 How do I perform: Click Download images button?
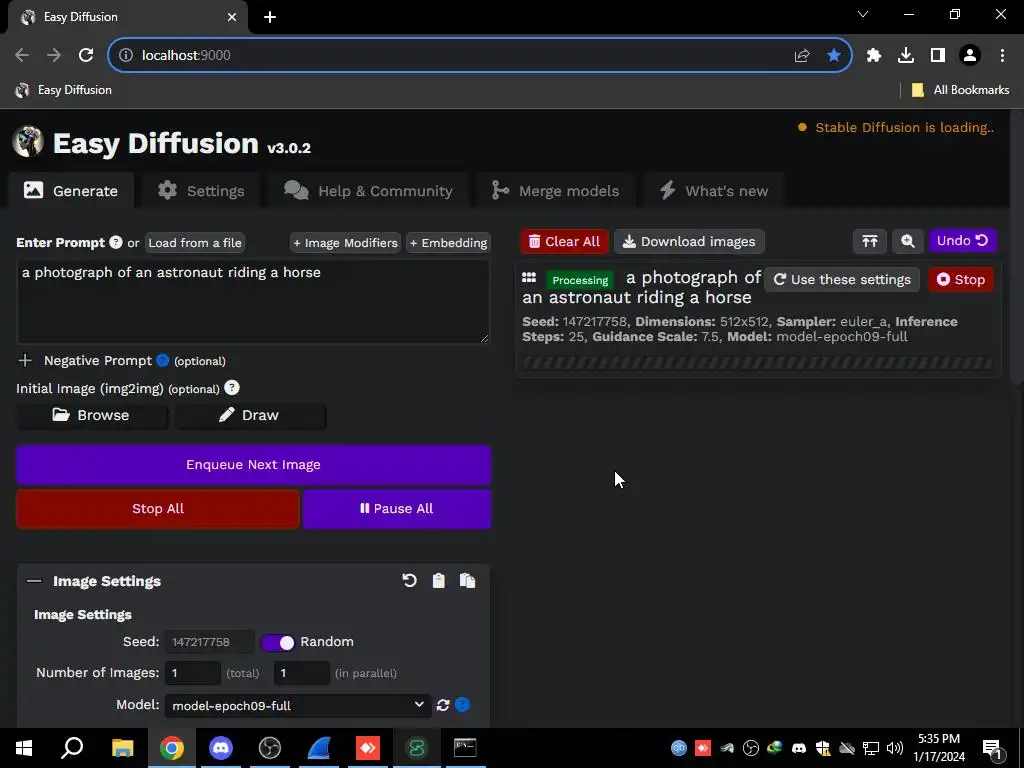click(x=689, y=242)
